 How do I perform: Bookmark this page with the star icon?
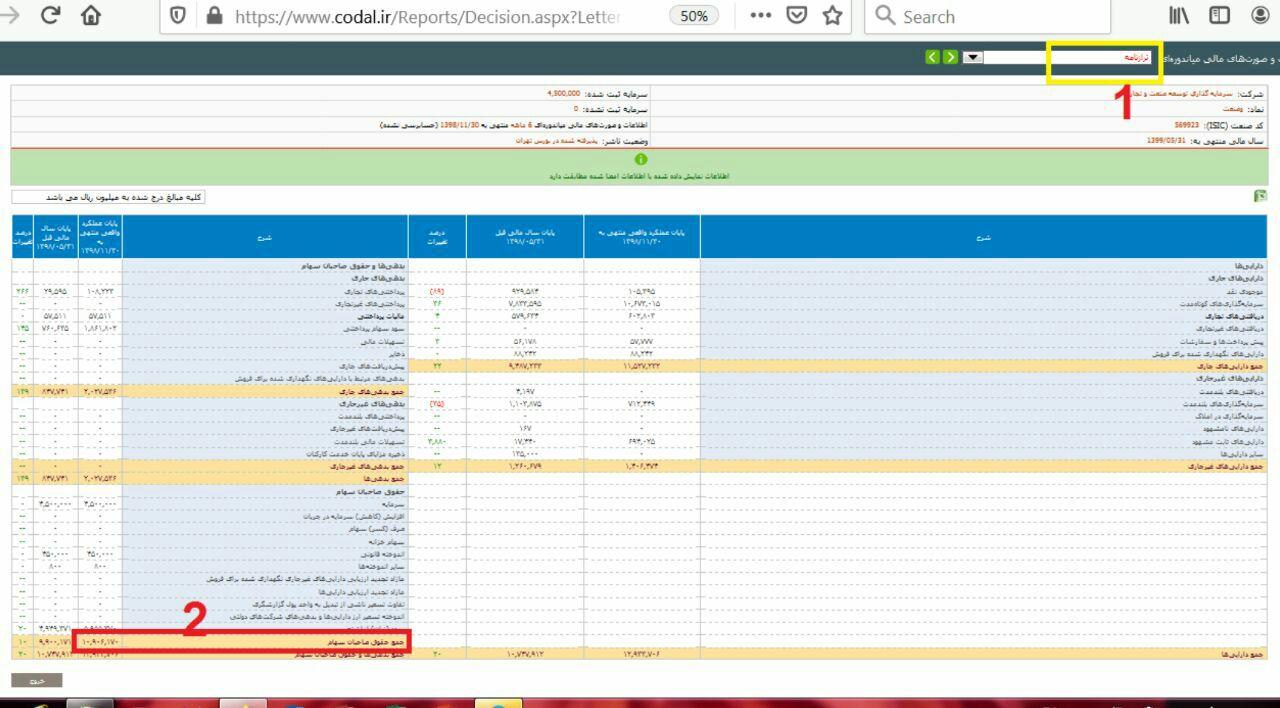click(x=832, y=16)
